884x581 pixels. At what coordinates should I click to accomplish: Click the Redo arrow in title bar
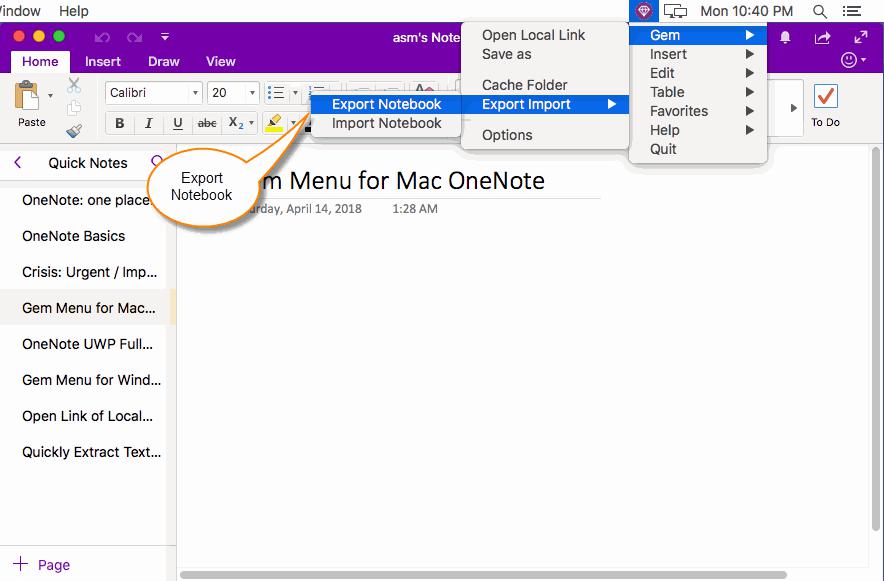click(x=135, y=37)
